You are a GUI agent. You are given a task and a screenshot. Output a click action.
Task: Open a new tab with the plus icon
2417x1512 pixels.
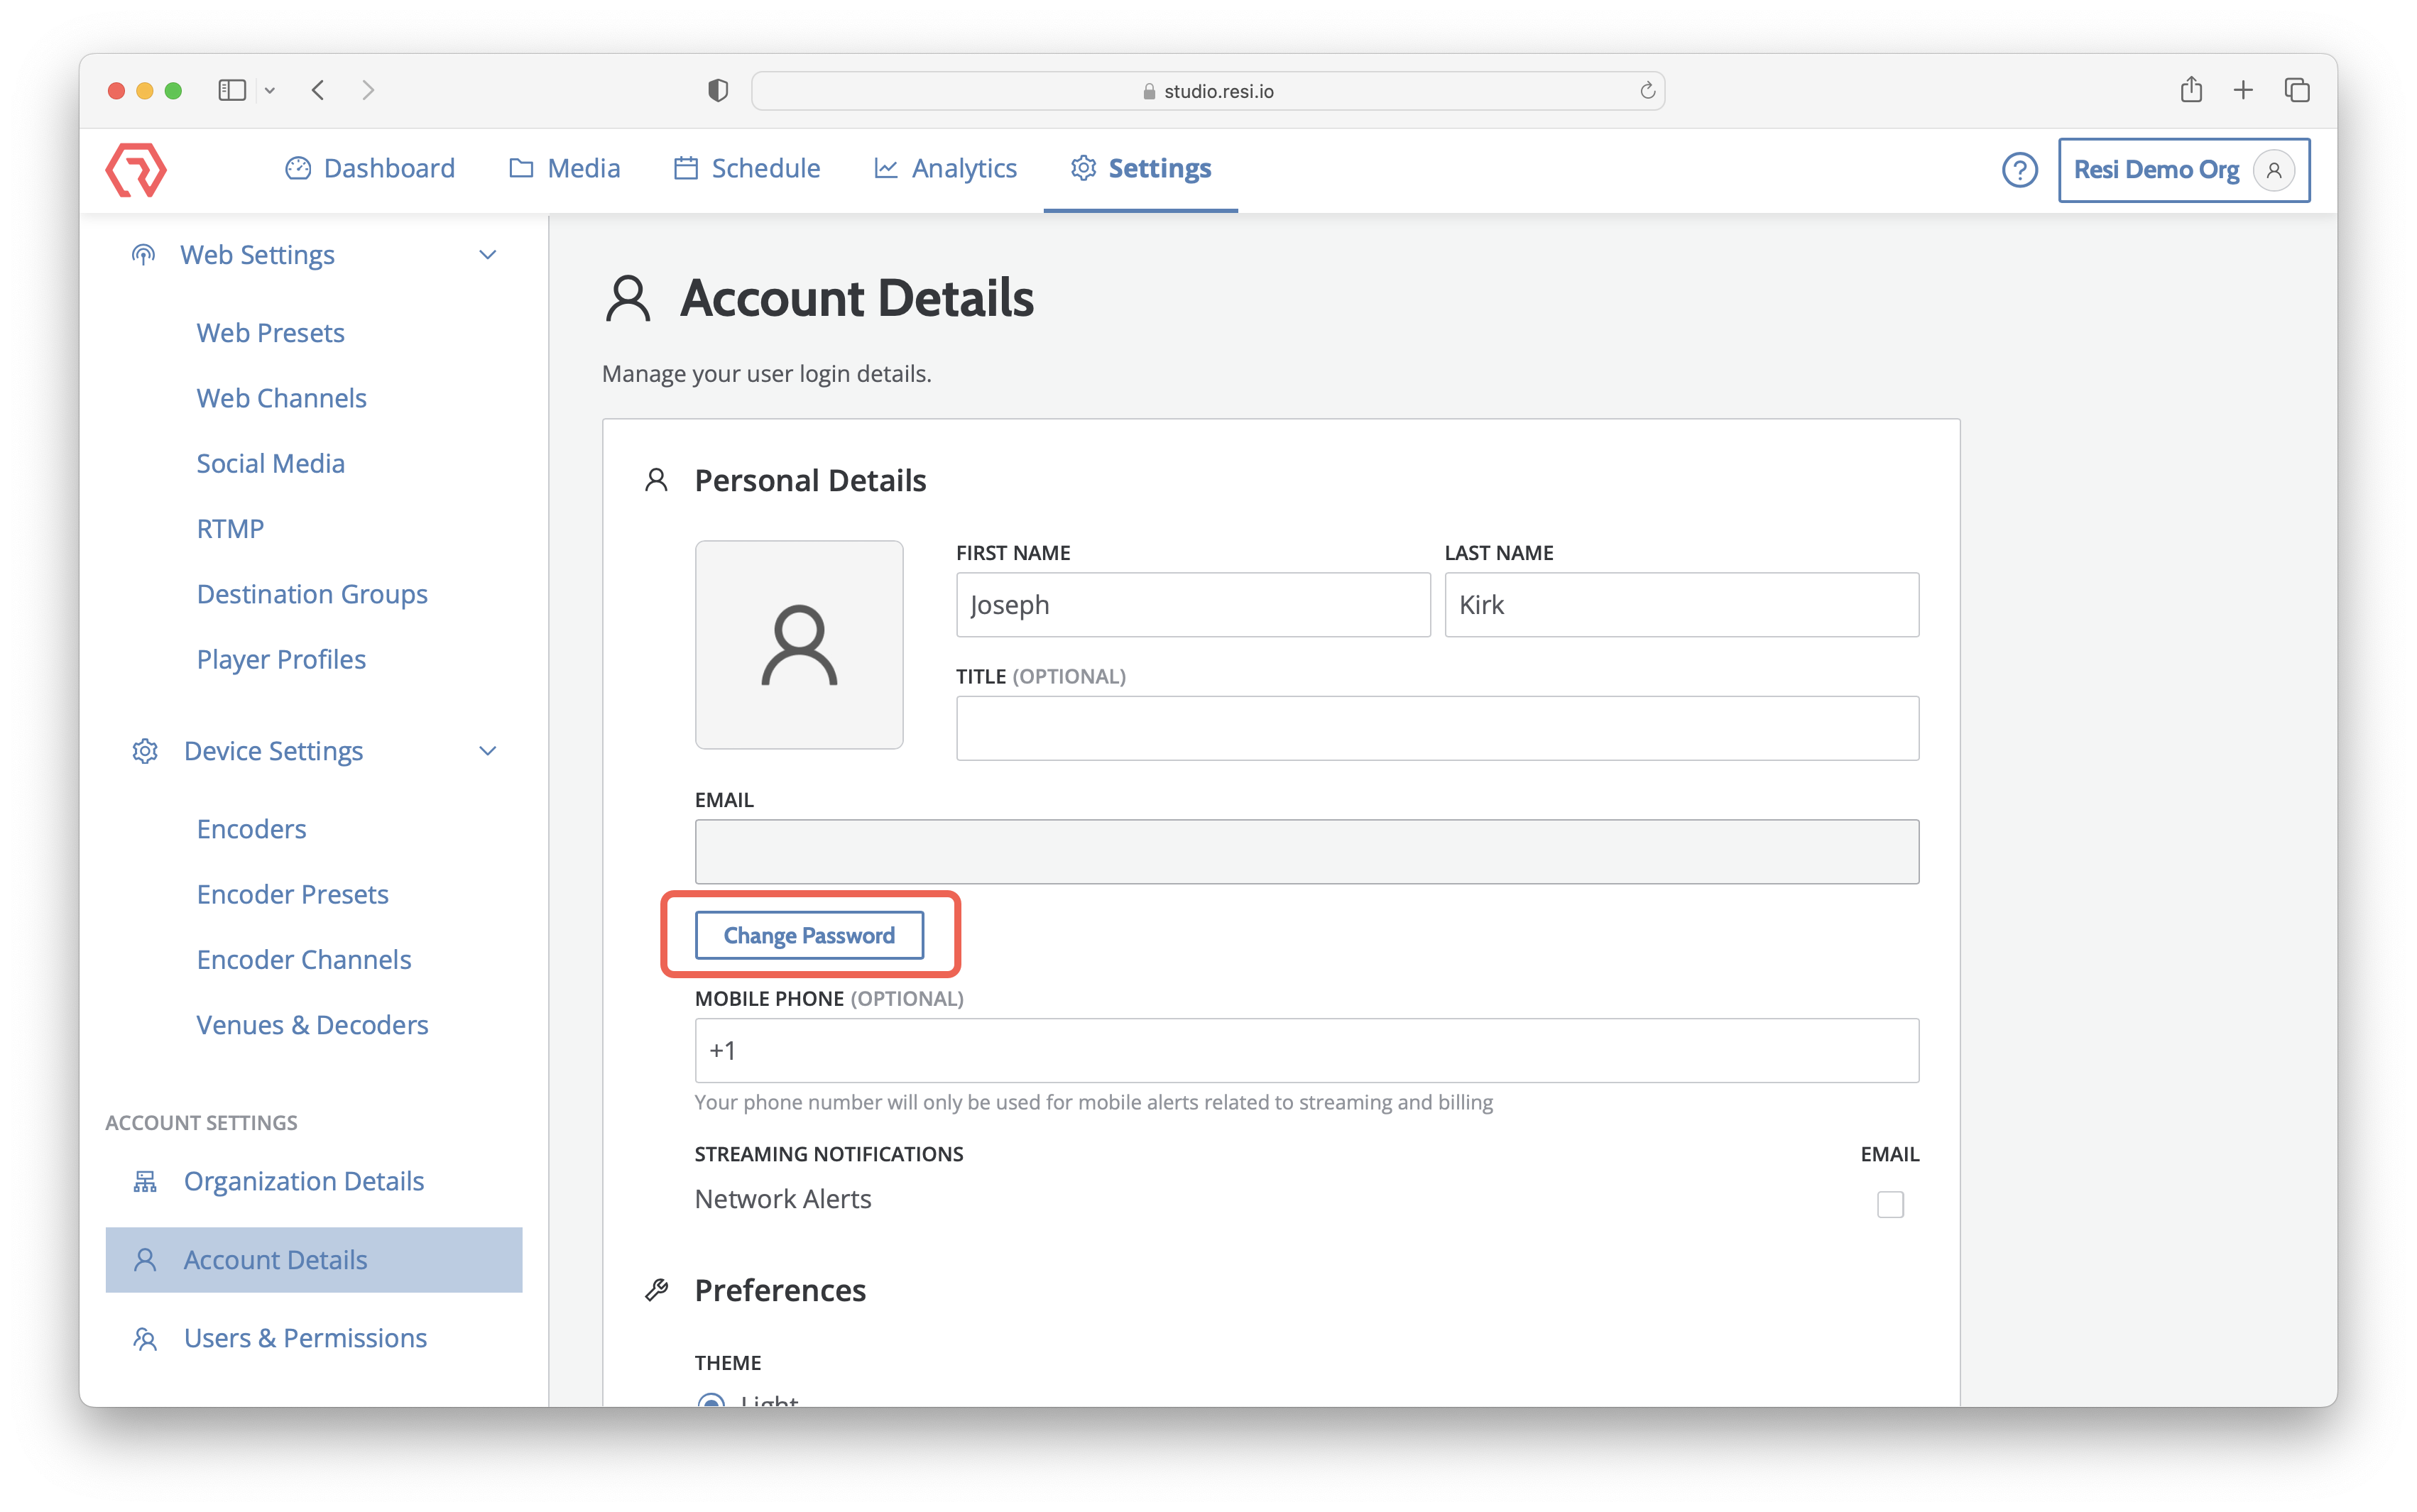(2243, 90)
